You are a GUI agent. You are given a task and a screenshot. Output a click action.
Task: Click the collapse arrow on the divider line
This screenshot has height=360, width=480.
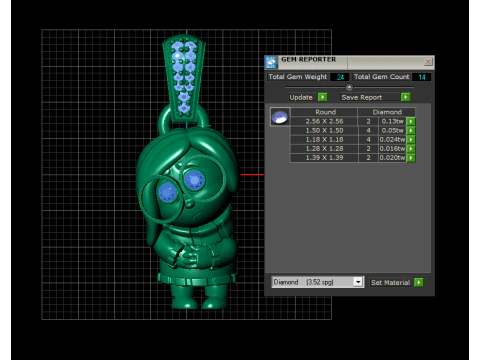click(349, 87)
